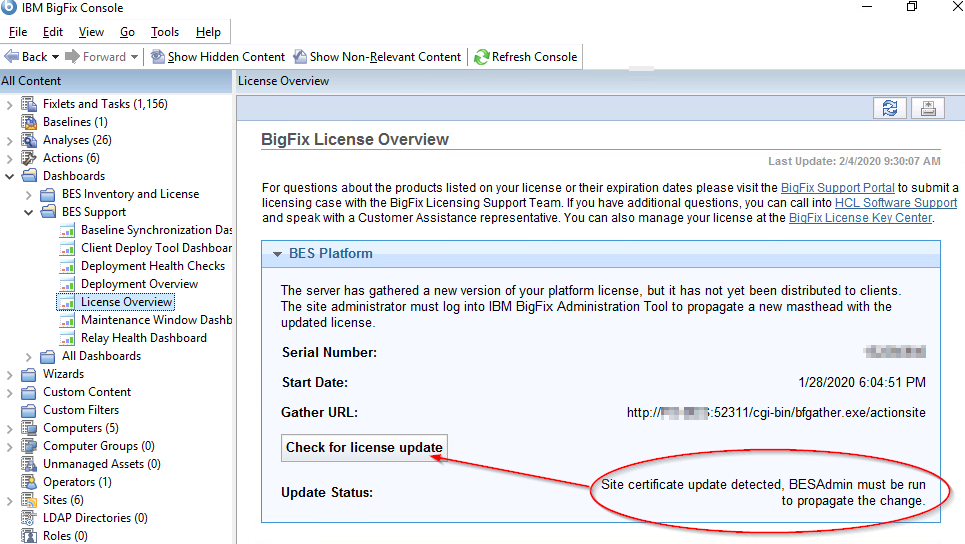The image size is (965, 544).
Task: Select the Dashboards folder icon
Action: coord(29,176)
